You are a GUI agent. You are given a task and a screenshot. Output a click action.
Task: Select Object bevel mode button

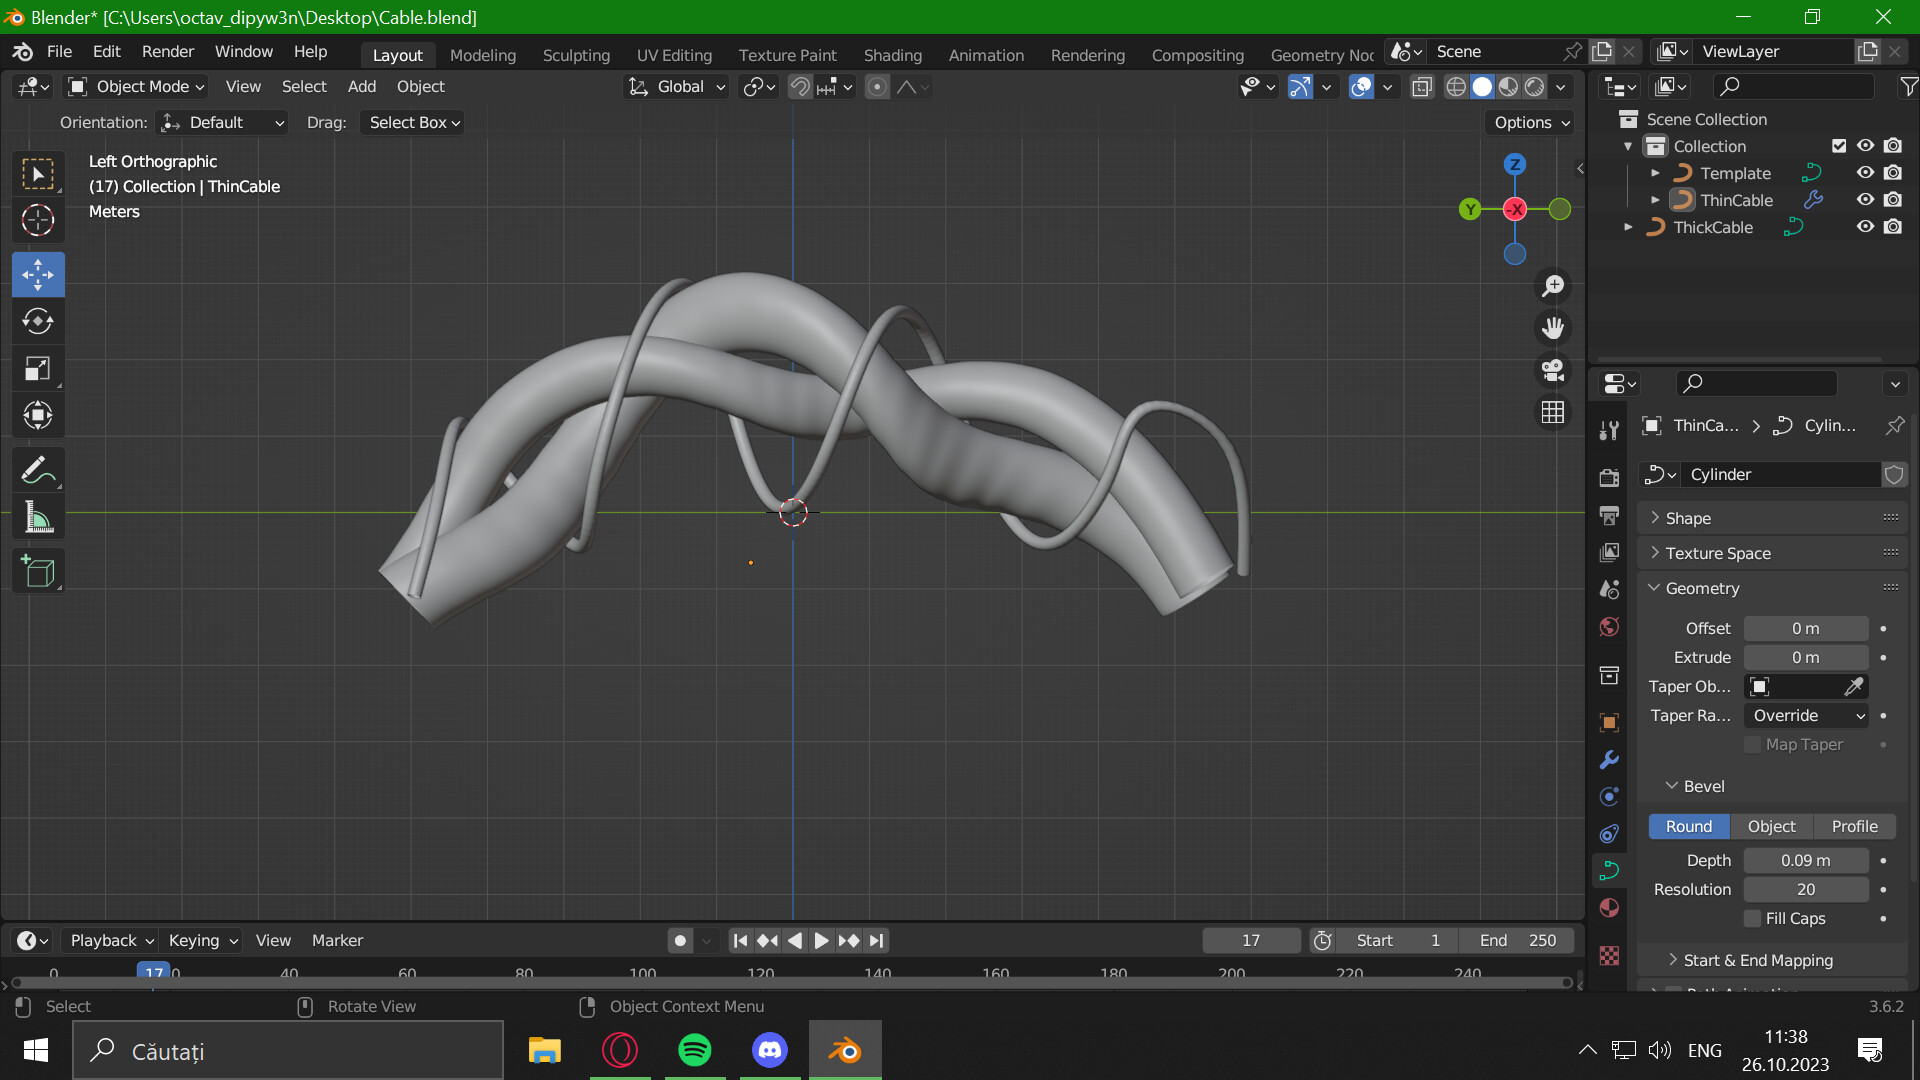1771,826
